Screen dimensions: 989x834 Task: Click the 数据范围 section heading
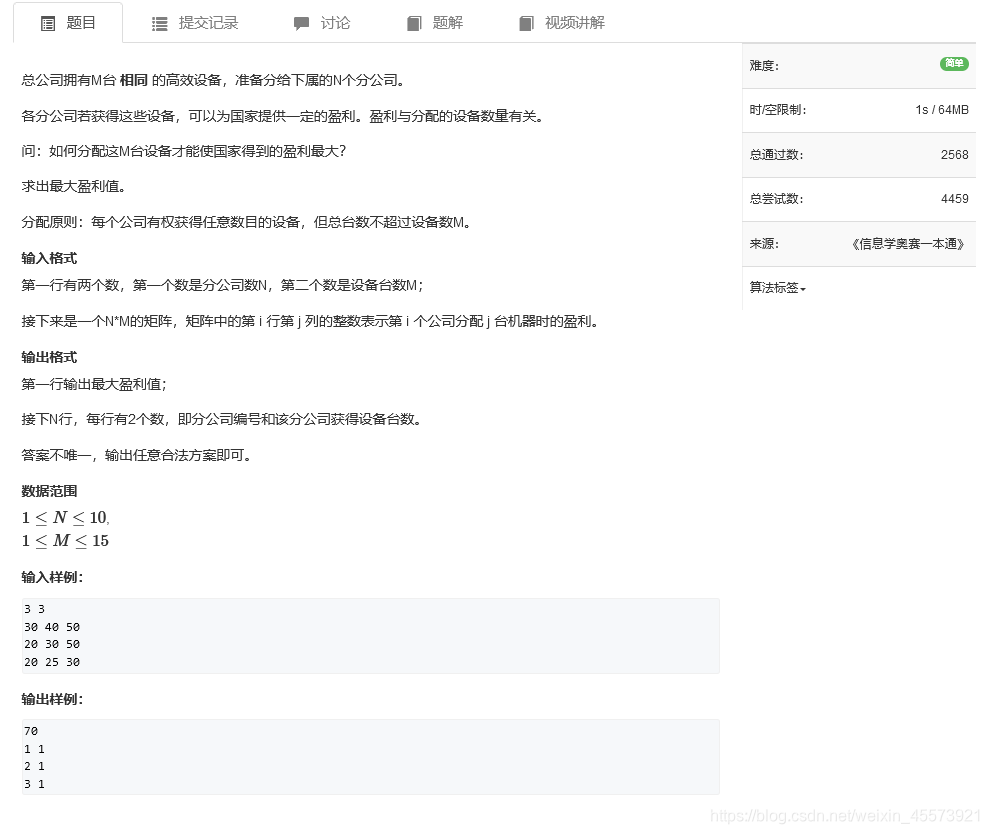point(48,491)
